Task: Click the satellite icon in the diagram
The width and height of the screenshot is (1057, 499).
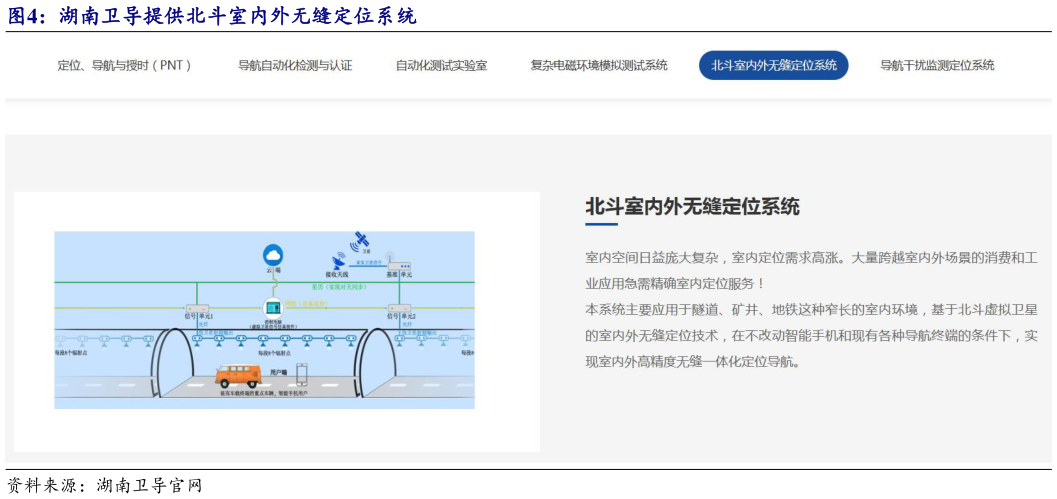Action: tap(360, 241)
